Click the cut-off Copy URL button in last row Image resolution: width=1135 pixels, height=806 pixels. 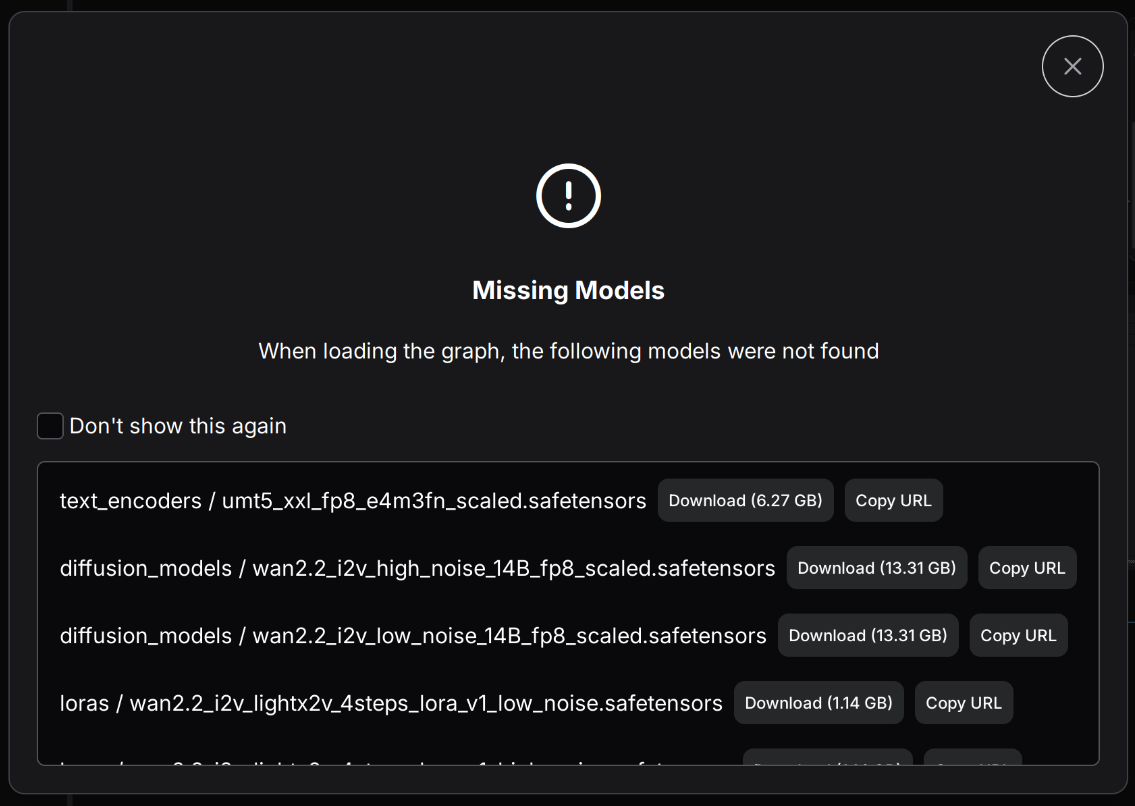[972, 758]
